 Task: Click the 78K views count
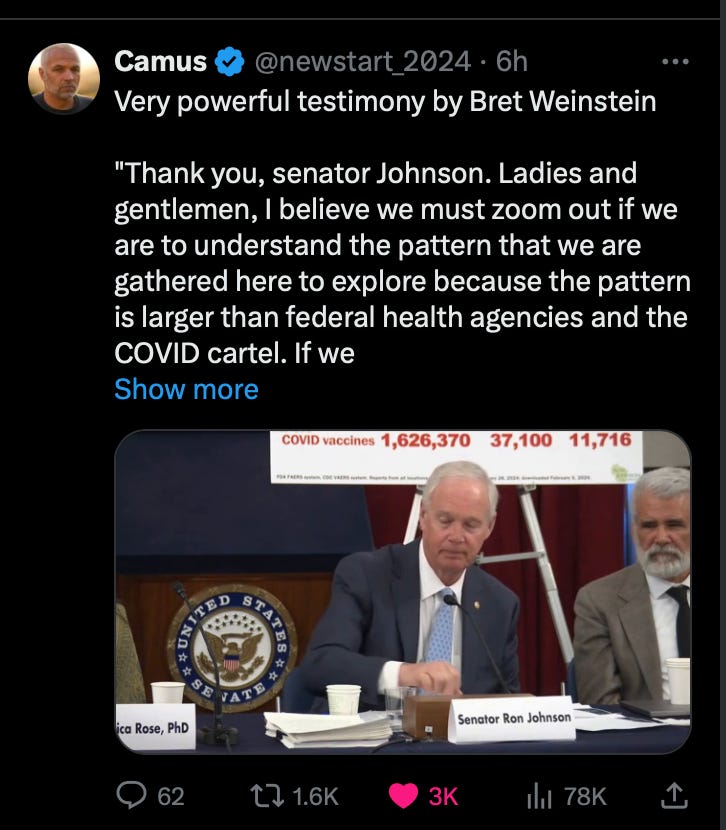(x=585, y=796)
